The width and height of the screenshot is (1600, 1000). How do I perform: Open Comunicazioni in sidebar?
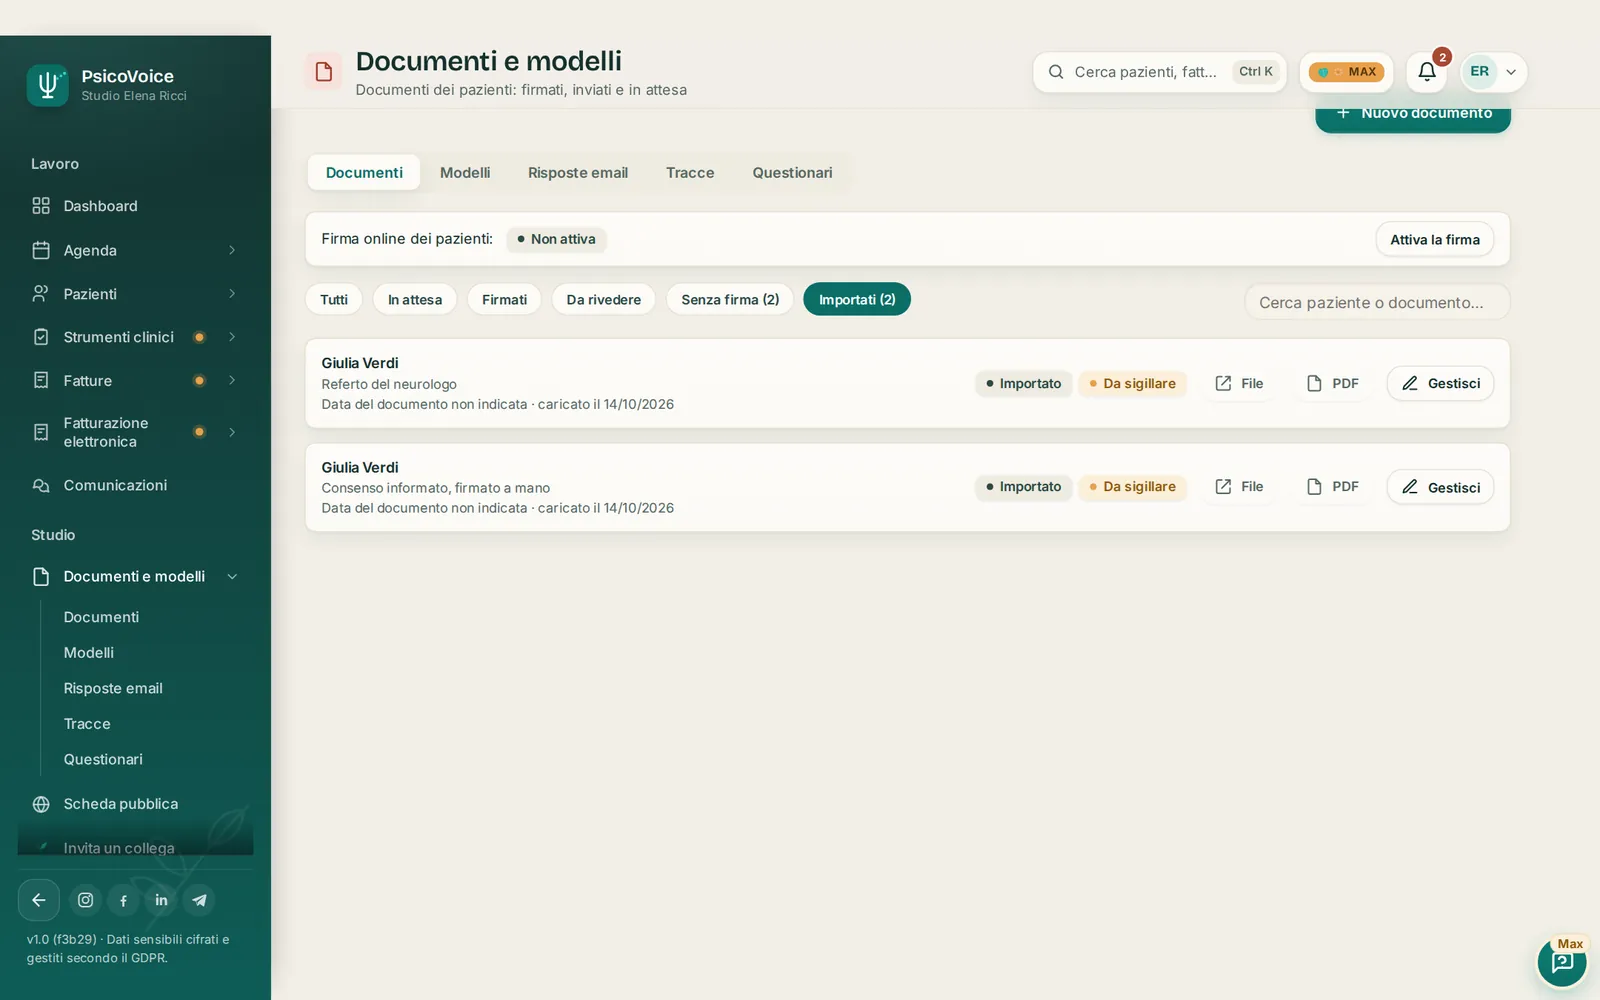(x=135, y=485)
